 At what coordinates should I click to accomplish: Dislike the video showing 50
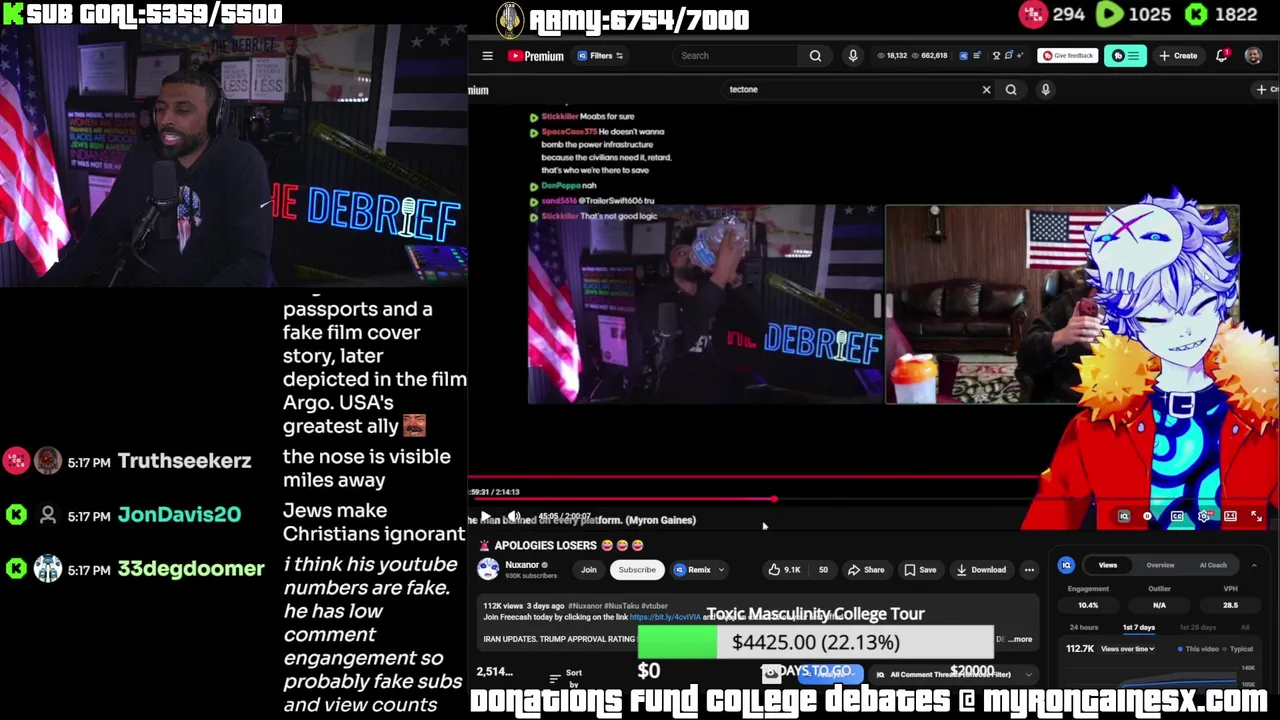click(x=822, y=570)
